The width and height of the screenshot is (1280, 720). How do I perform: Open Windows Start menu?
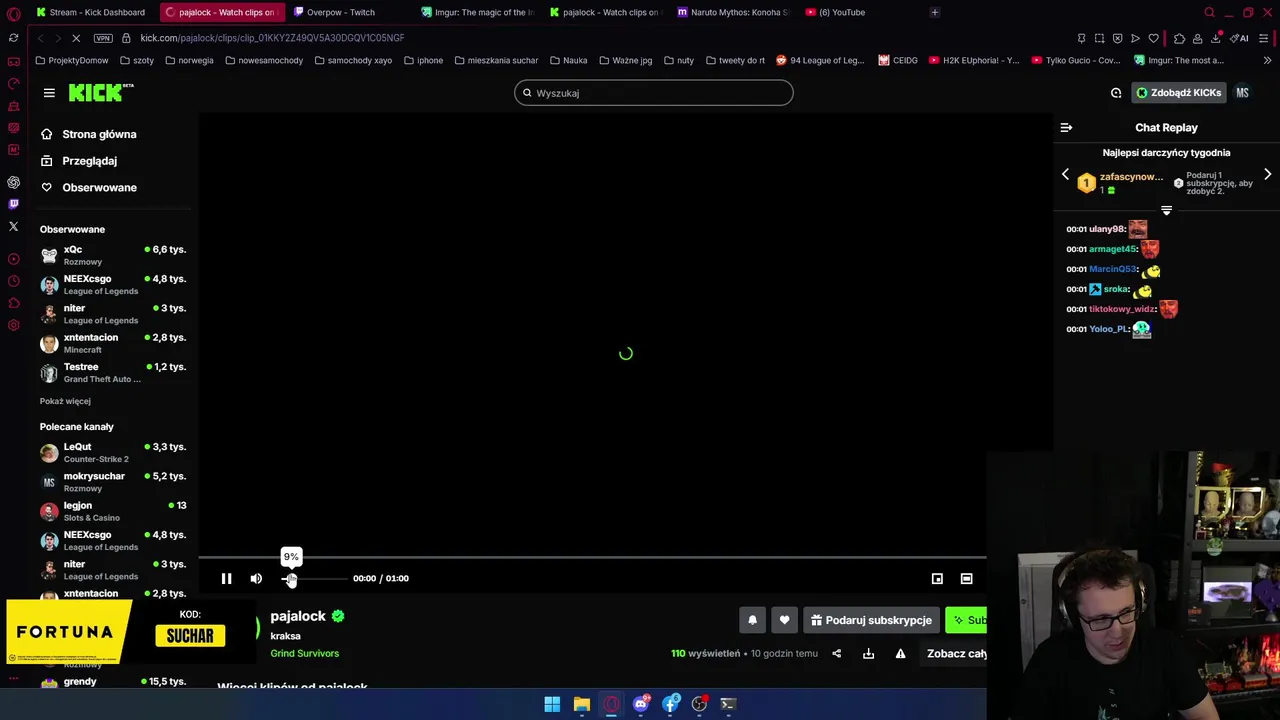(x=552, y=704)
